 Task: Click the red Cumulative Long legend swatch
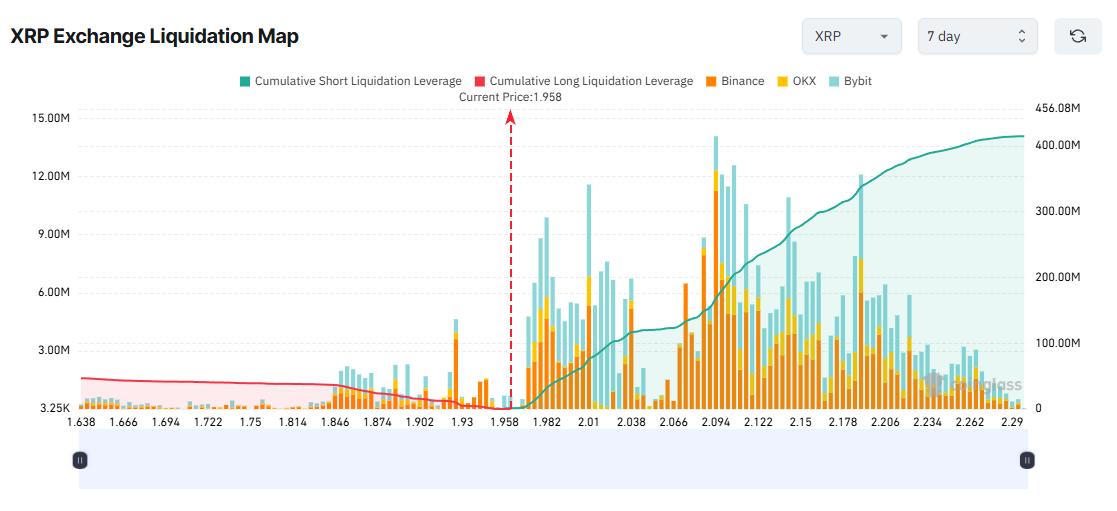pos(480,81)
